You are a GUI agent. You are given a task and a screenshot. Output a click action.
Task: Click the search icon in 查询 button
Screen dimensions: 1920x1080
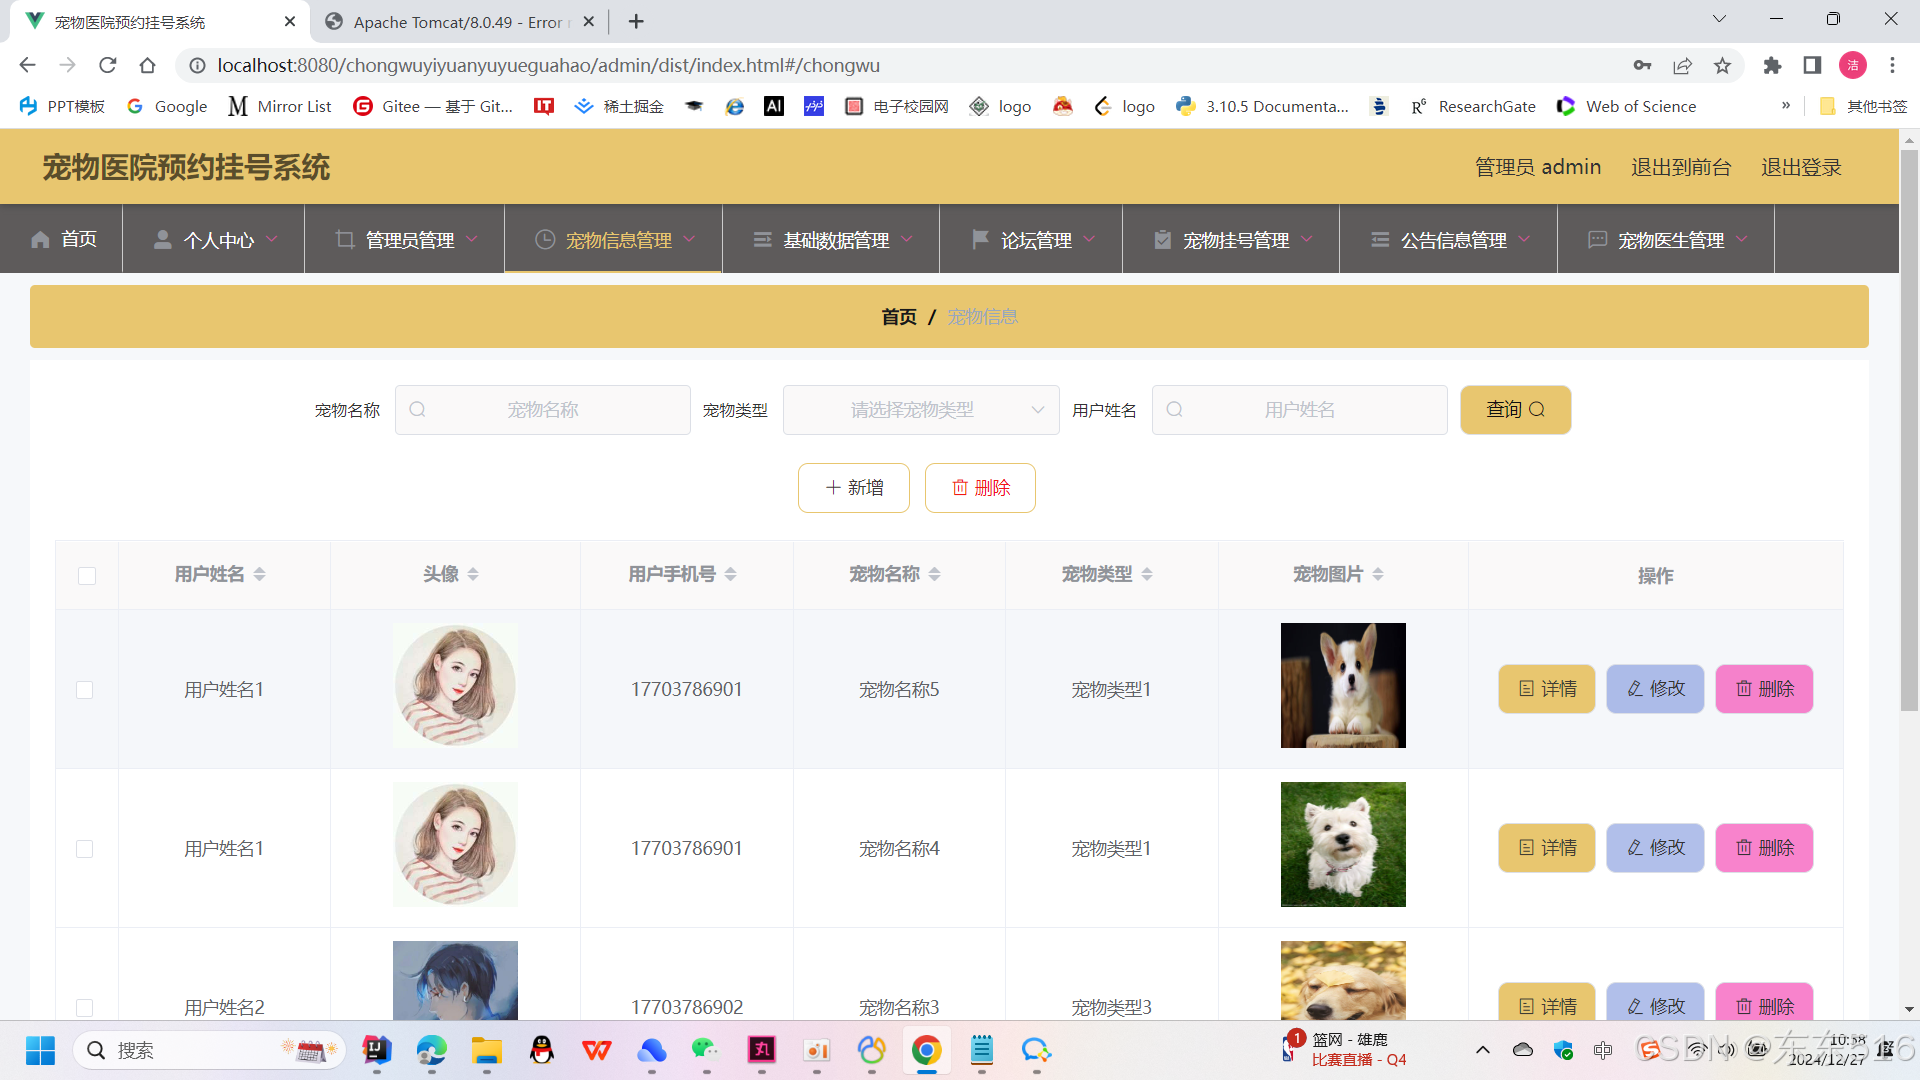[1537, 410]
